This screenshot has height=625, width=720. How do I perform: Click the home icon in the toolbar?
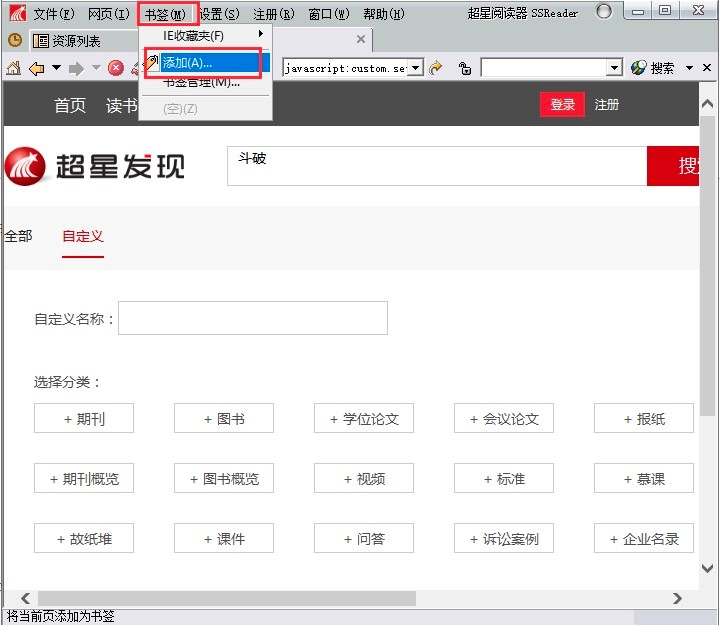(14, 68)
